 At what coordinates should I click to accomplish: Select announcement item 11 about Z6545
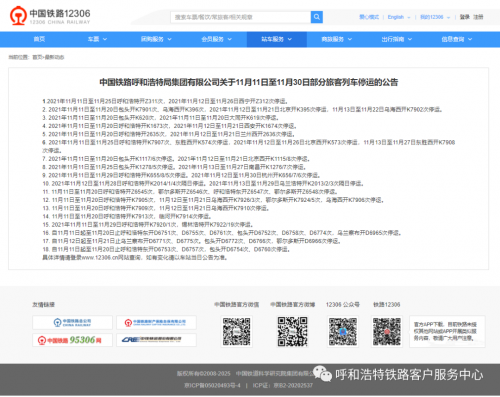tap(190, 192)
